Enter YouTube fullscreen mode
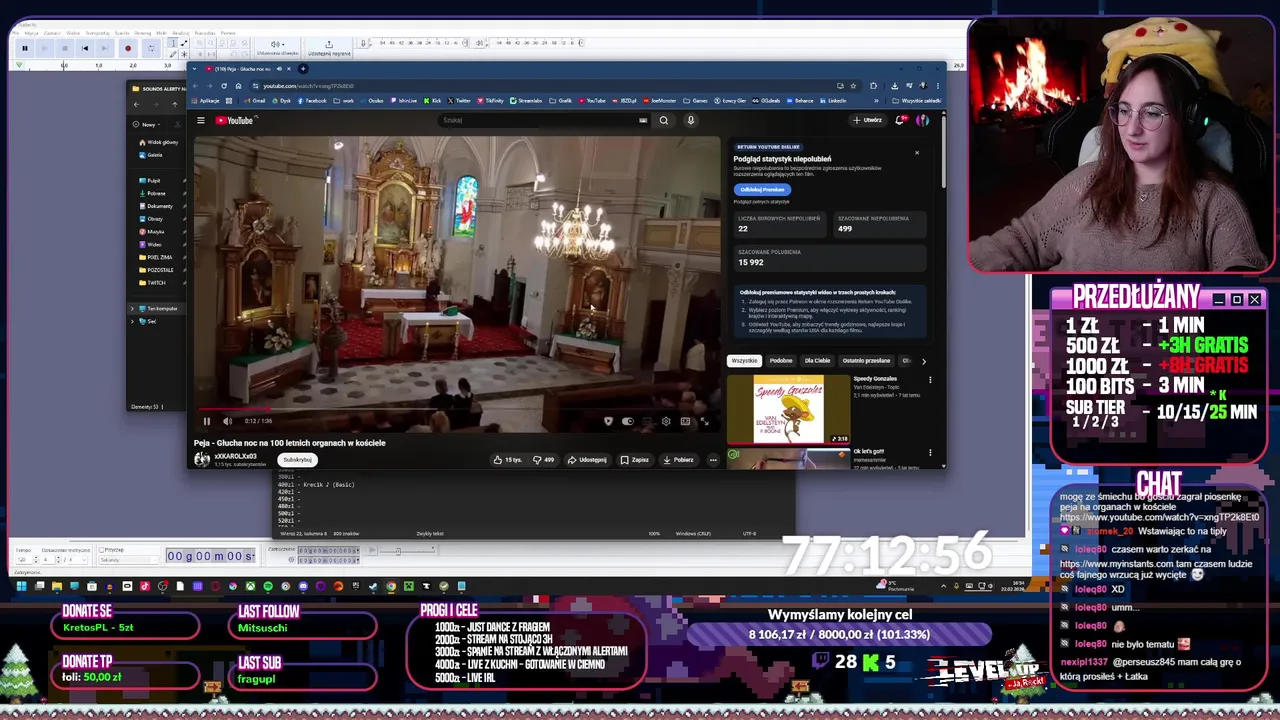 point(704,421)
